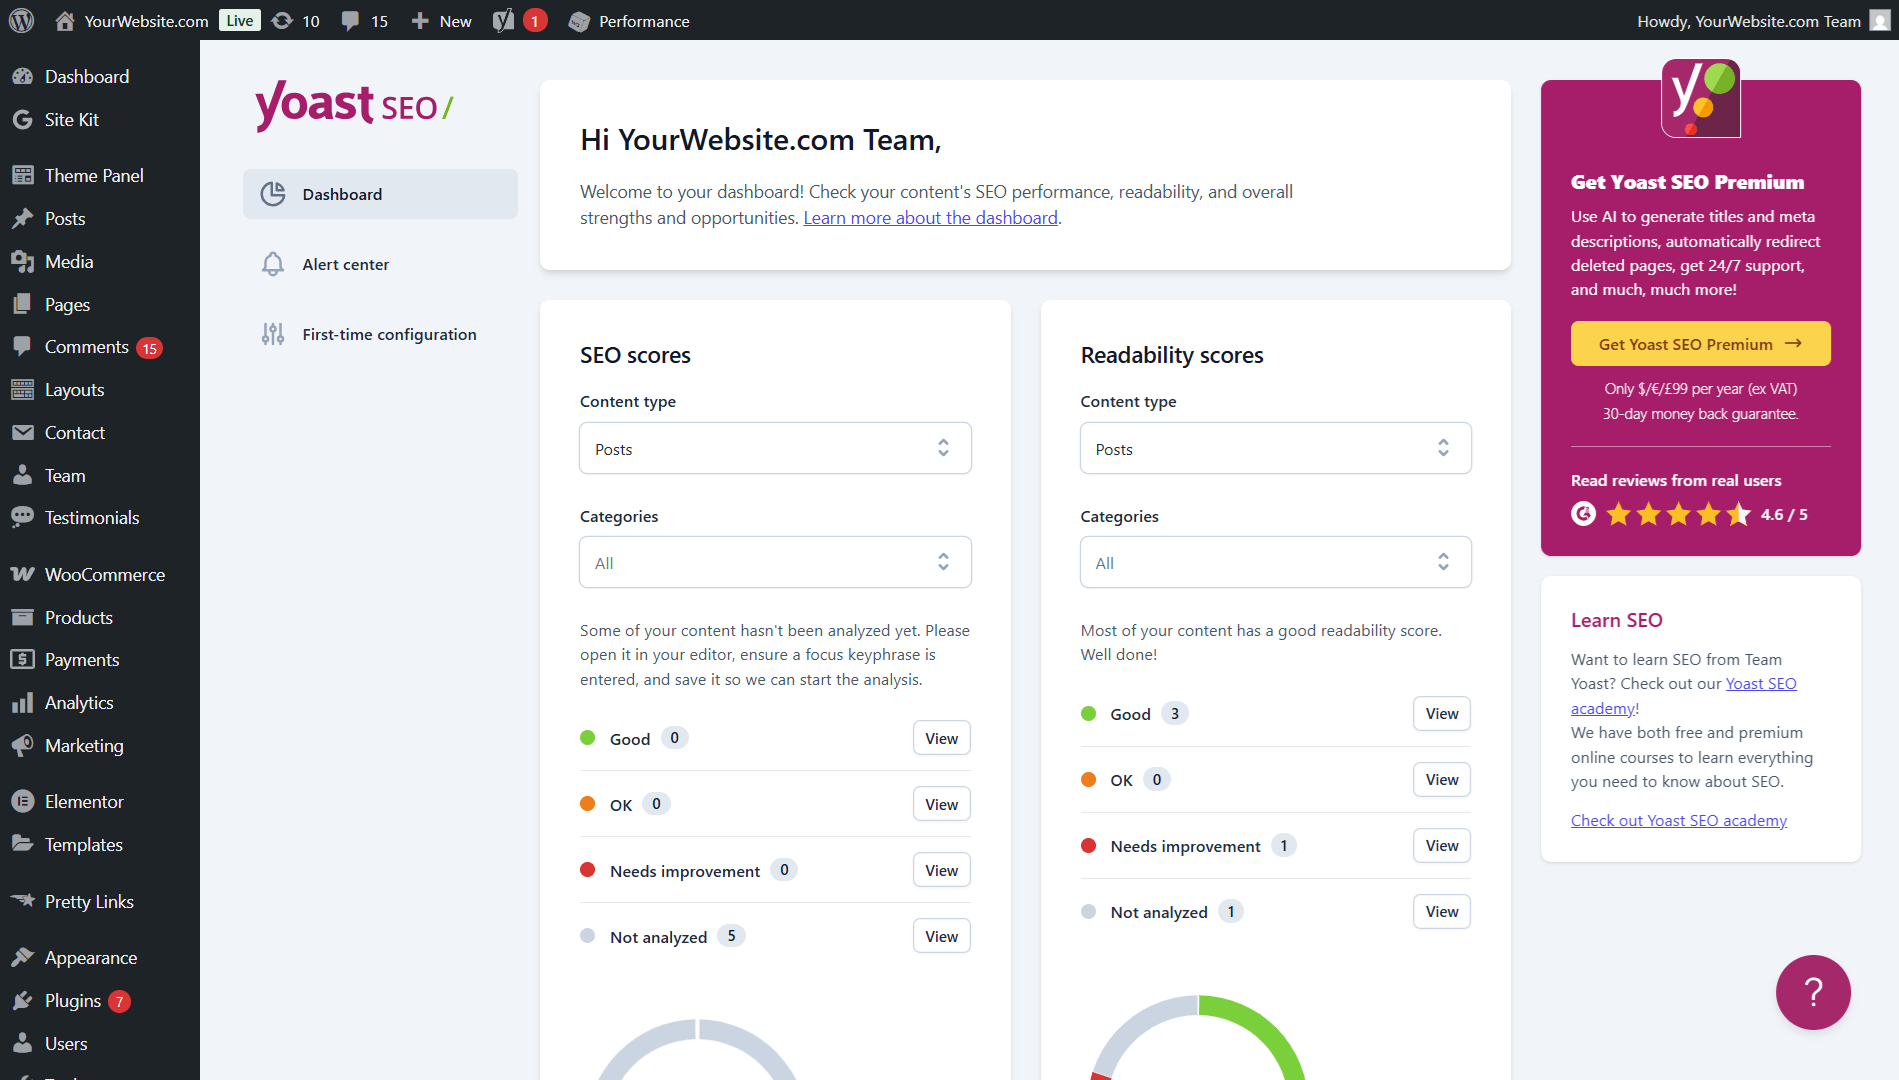Click the Yoast SEO logo
Screen dimensions: 1899x1080
coord(354,105)
